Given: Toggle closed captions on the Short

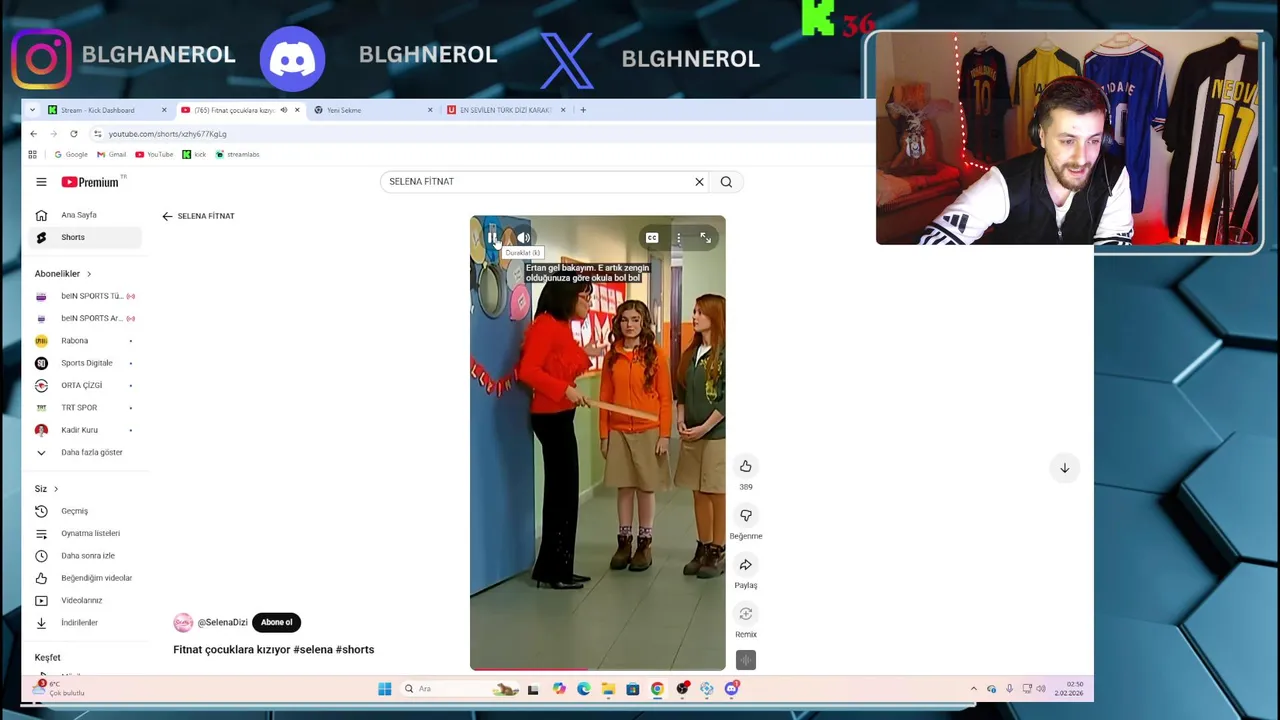Looking at the screenshot, I should click(x=652, y=238).
